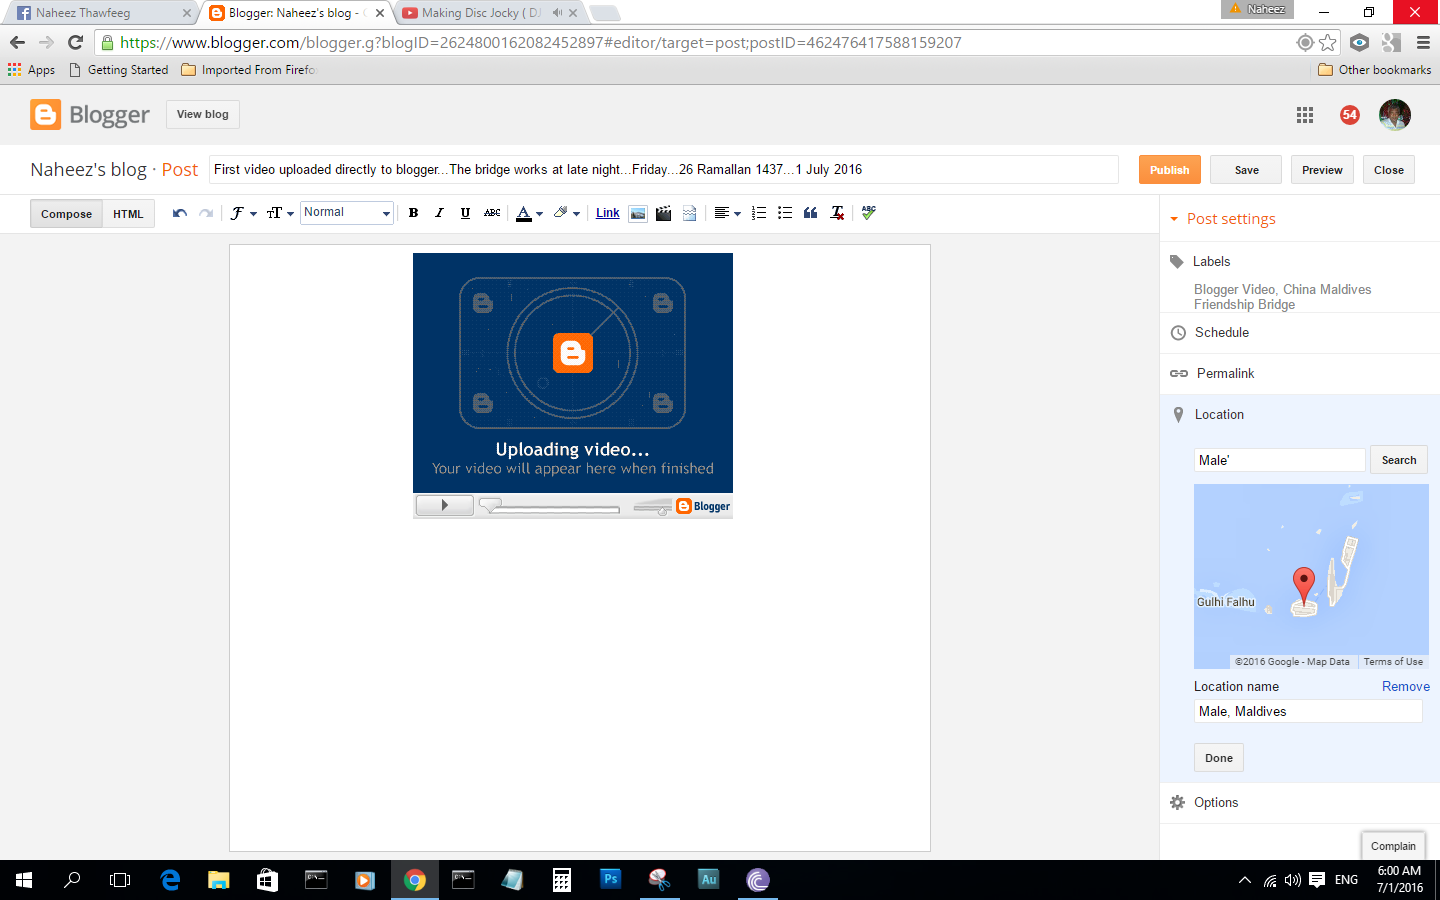This screenshot has height=900, width=1440.
Task: Toggle strikethrough formatting
Action: (x=492, y=213)
